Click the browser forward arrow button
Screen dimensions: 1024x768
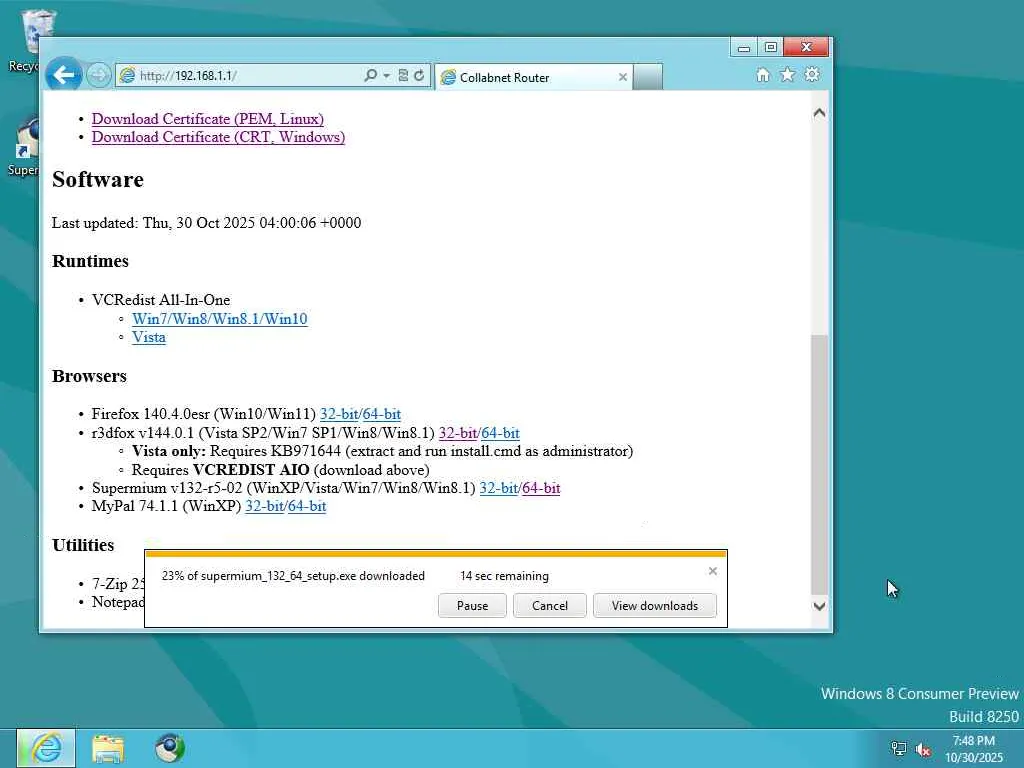click(99, 76)
